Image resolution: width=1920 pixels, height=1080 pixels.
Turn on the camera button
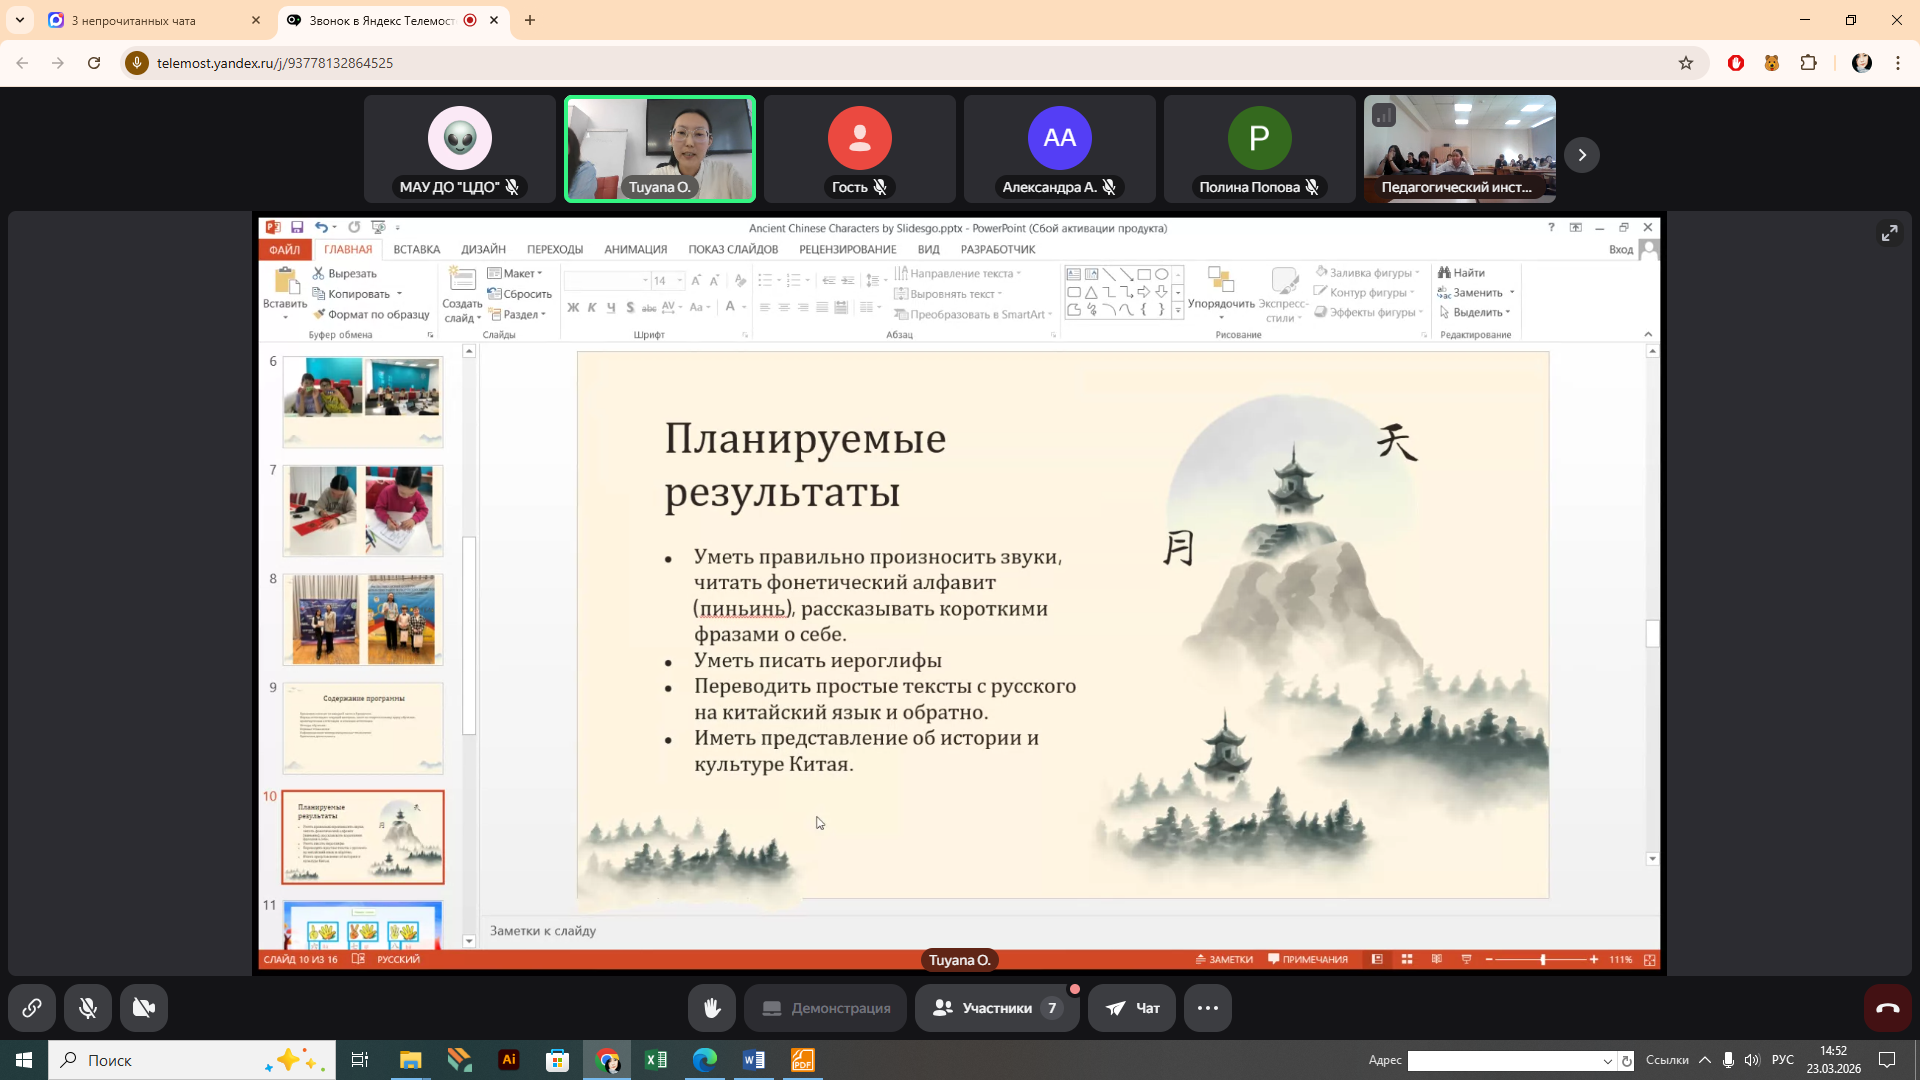[x=144, y=1008]
